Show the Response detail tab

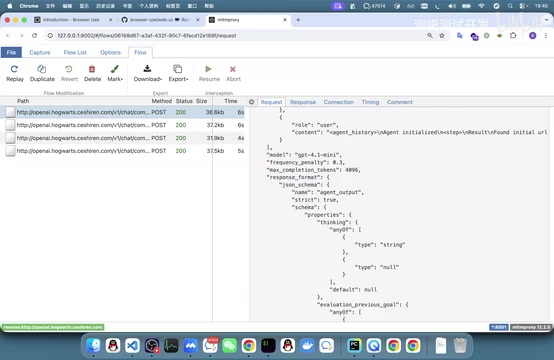303,102
